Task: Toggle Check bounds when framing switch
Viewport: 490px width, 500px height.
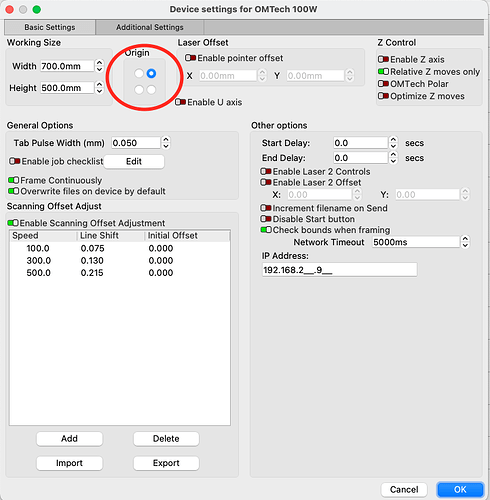Action: 266,230
